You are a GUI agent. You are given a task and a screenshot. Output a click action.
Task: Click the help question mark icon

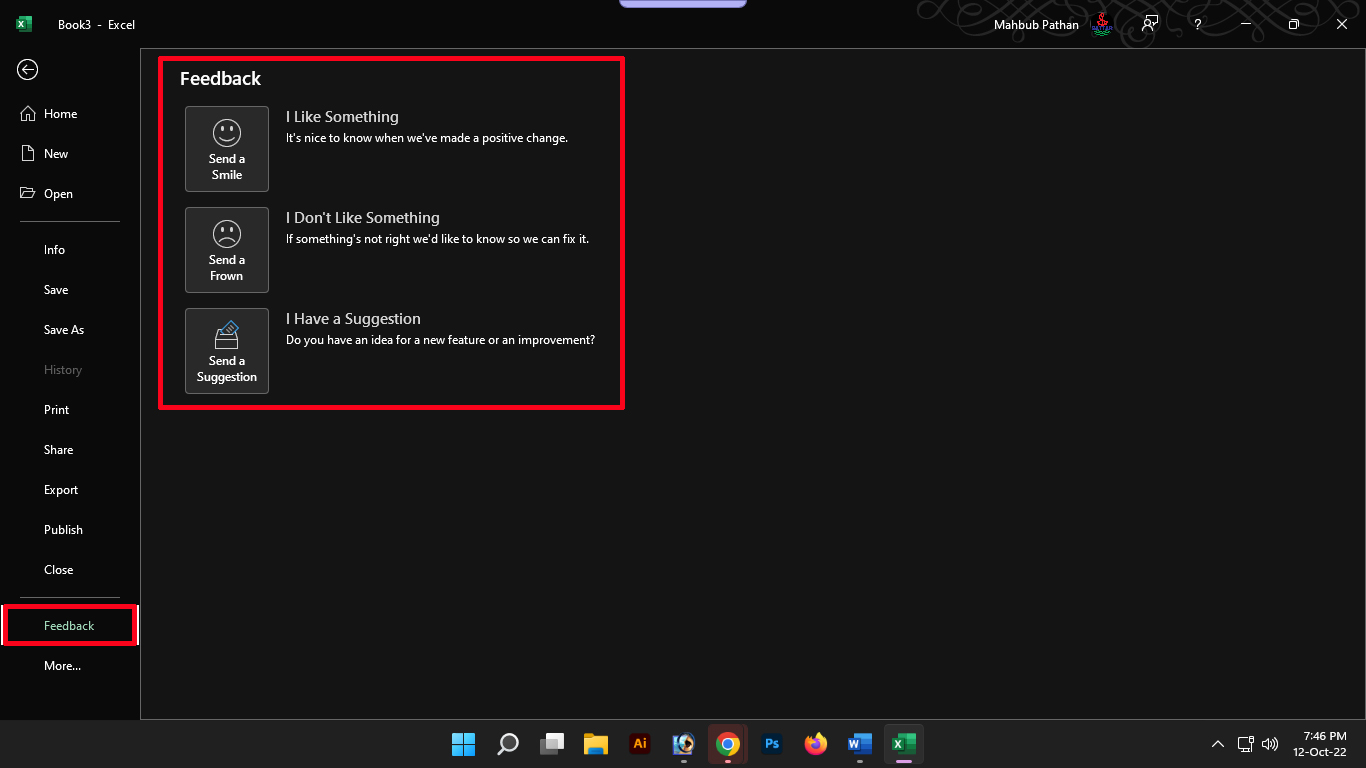[1198, 24]
